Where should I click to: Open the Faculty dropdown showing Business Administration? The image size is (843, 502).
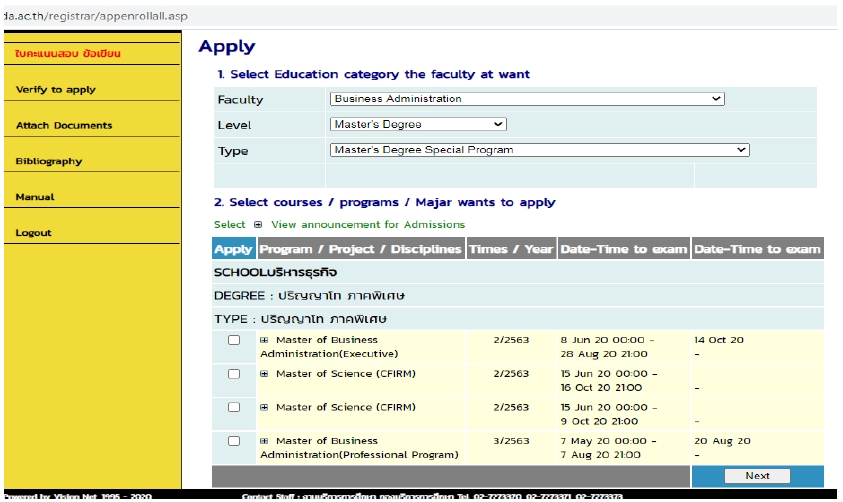pos(526,99)
